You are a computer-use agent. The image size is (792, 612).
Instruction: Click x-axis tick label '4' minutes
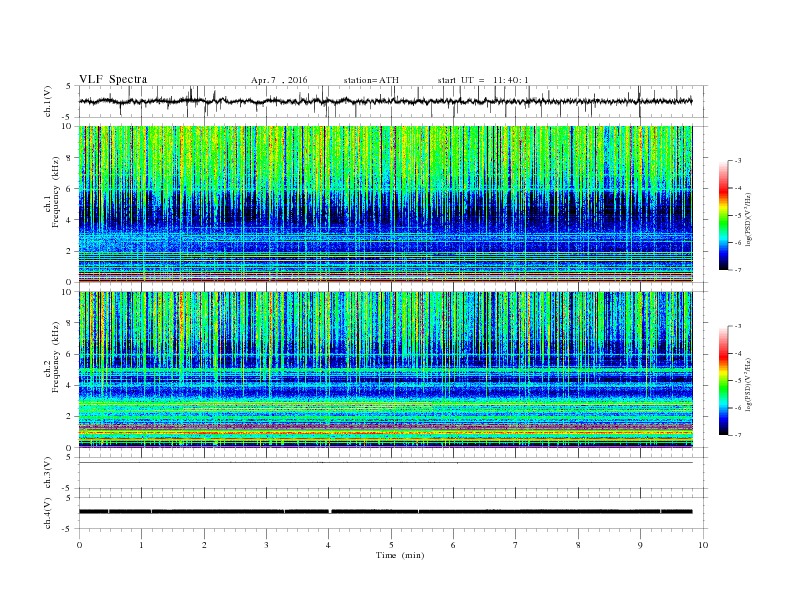click(x=328, y=545)
